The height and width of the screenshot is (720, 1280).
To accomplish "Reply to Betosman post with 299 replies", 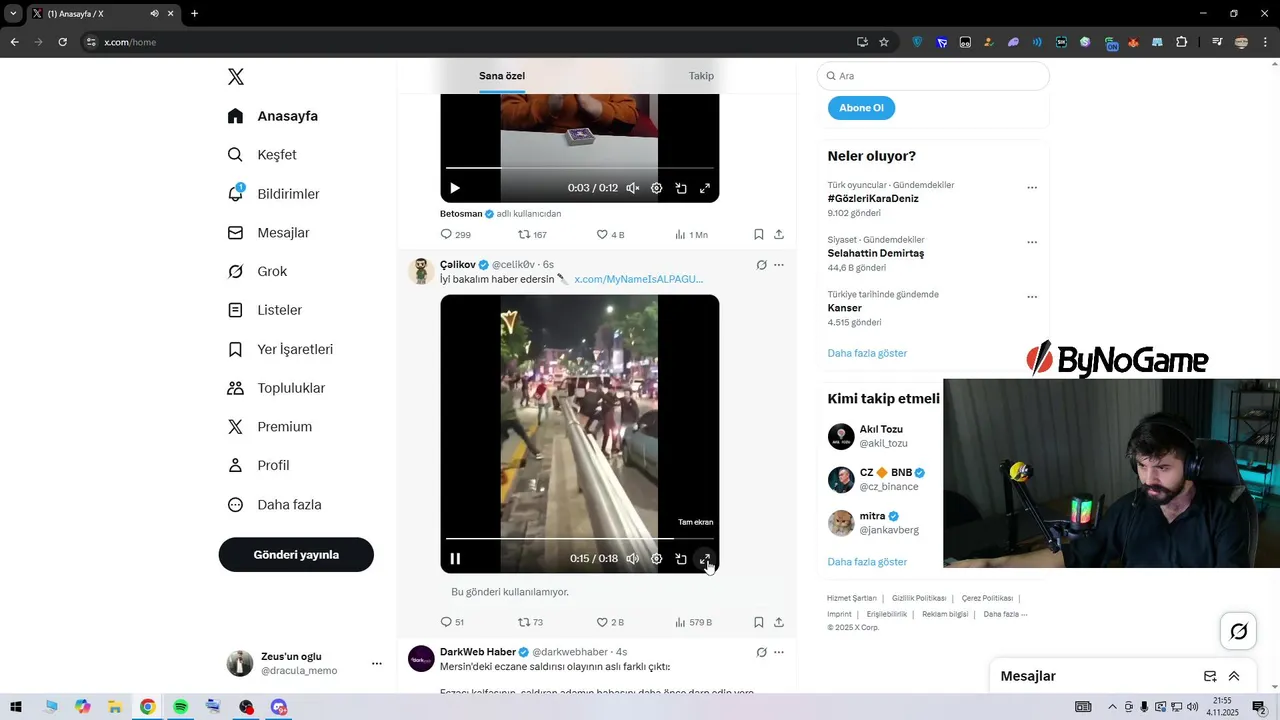I will (456, 235).
